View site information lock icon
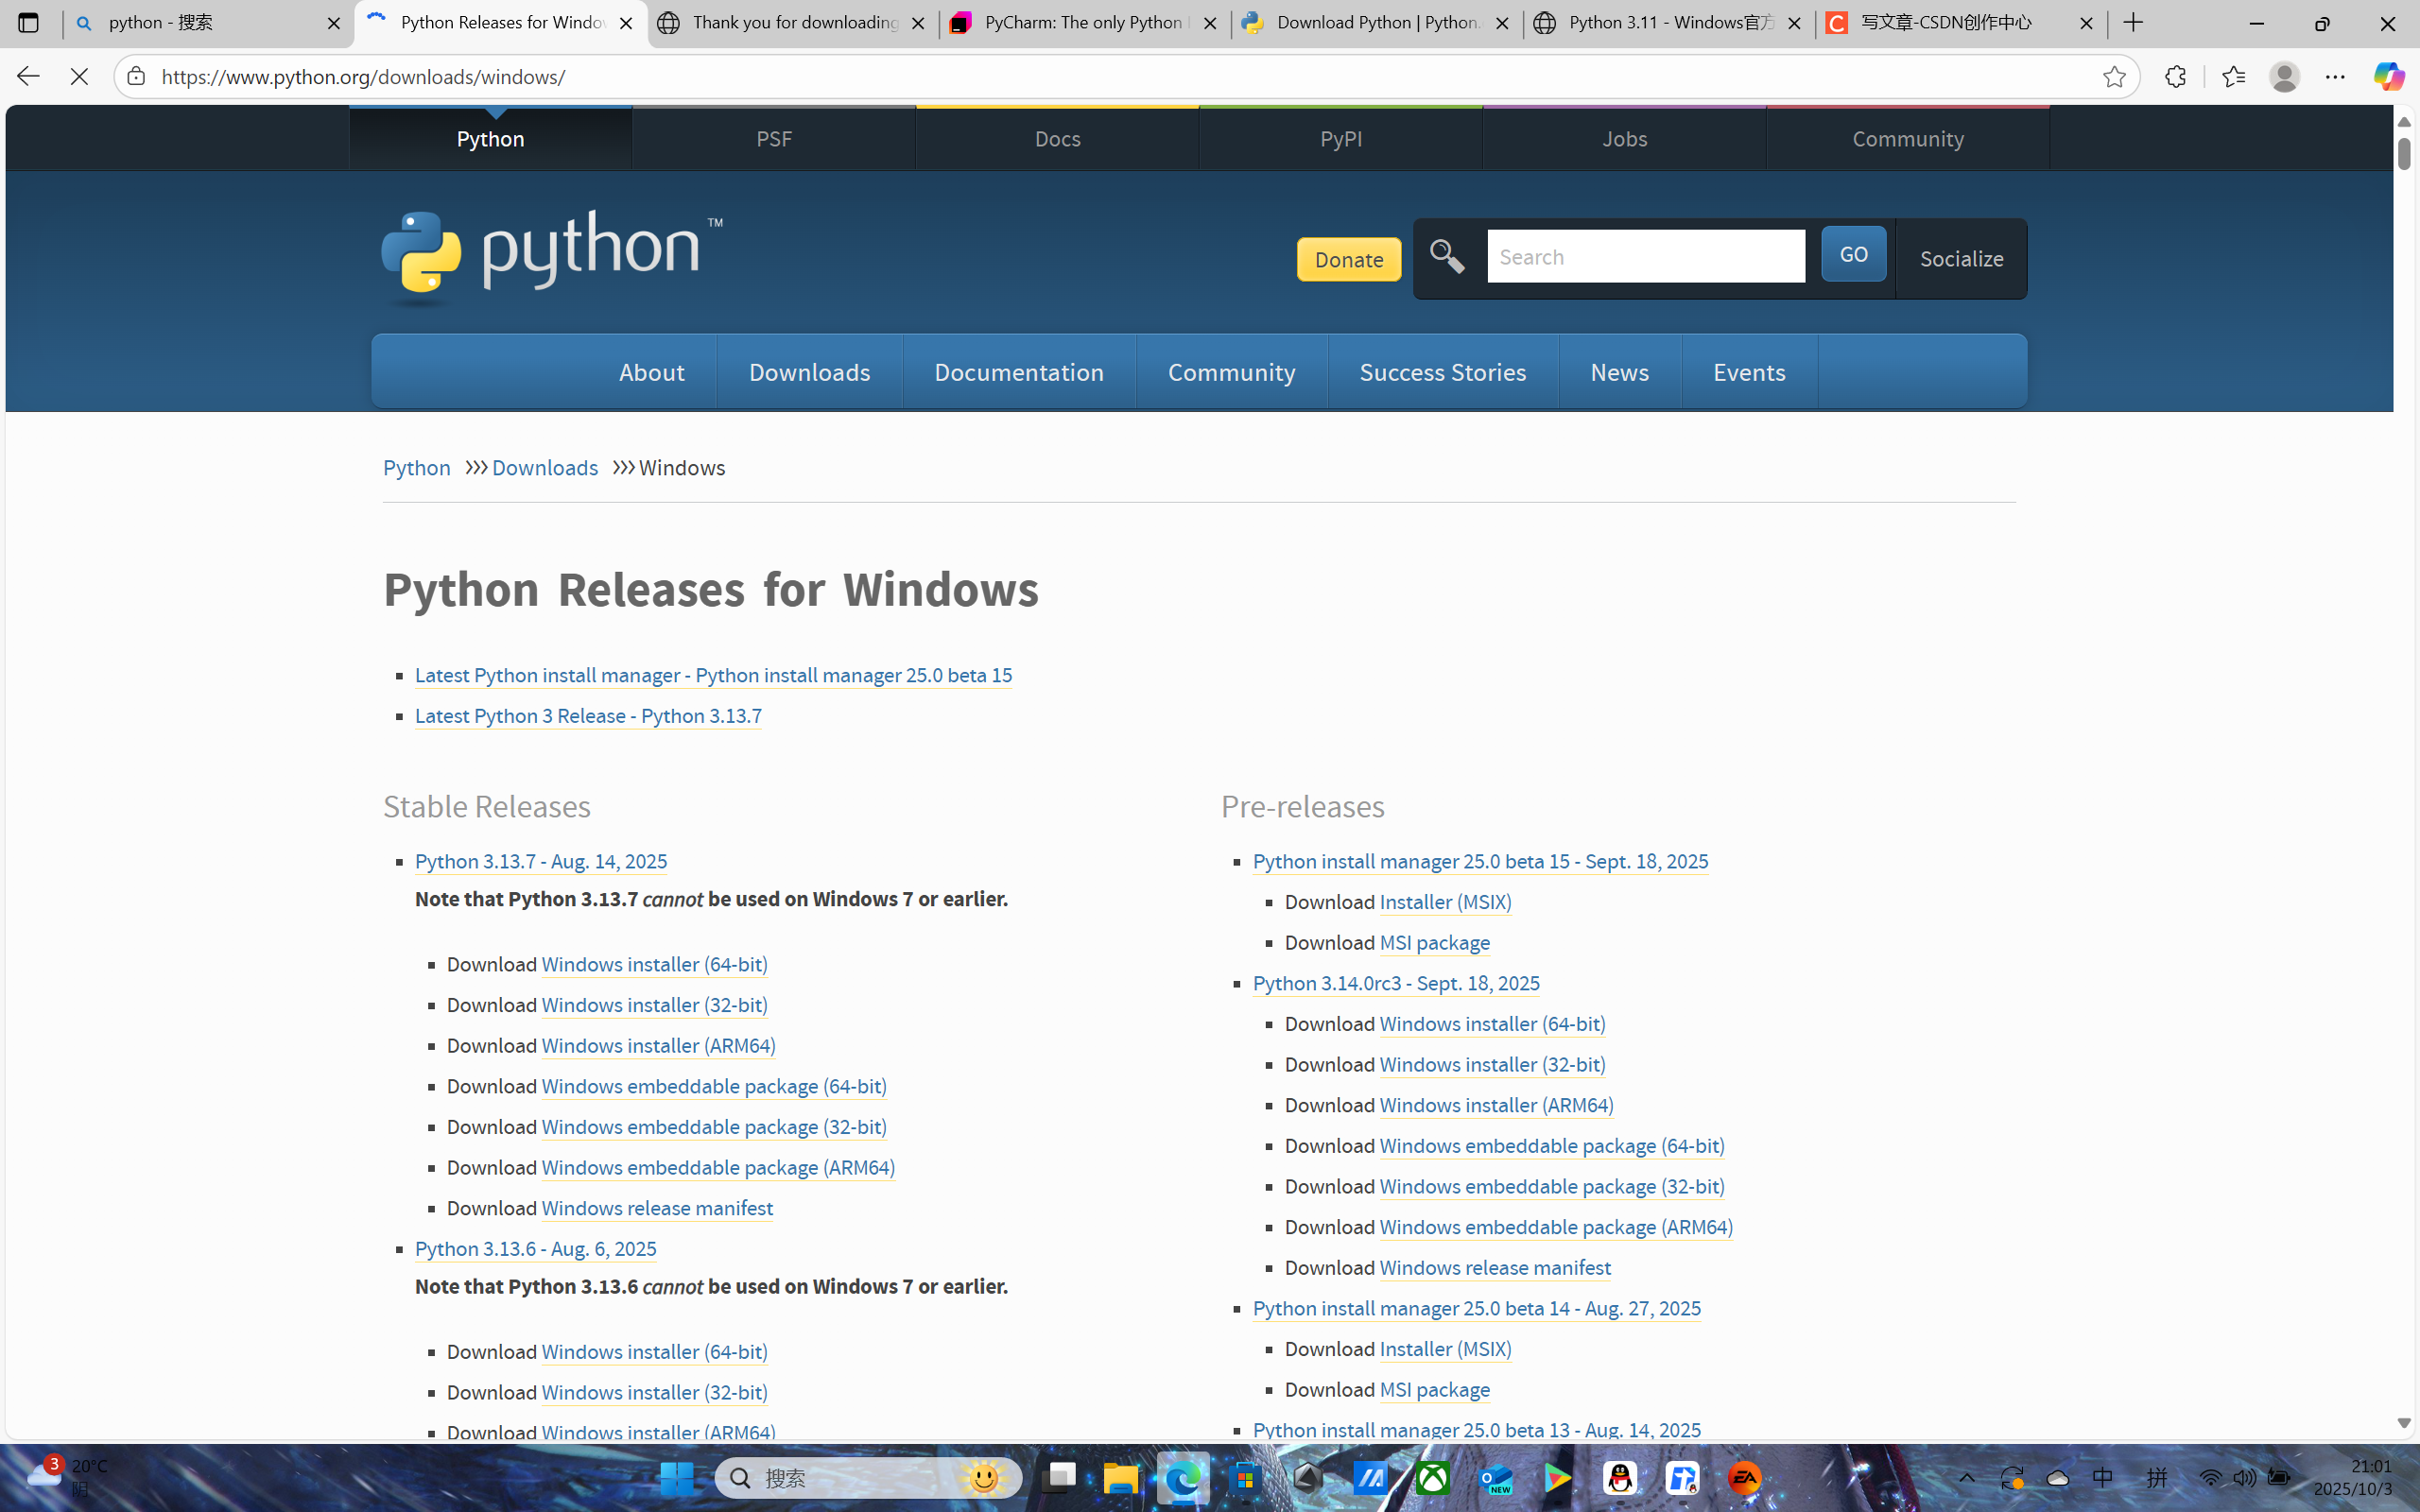 [x=137, y=77]
